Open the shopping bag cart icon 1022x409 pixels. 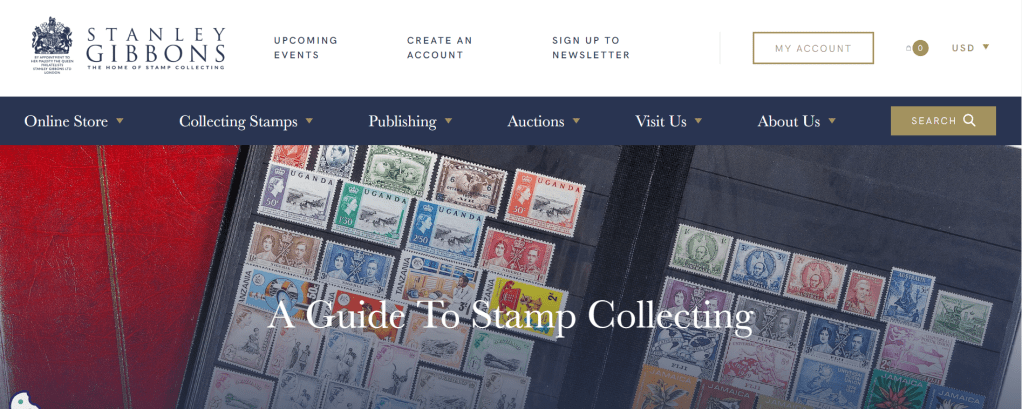909,48
